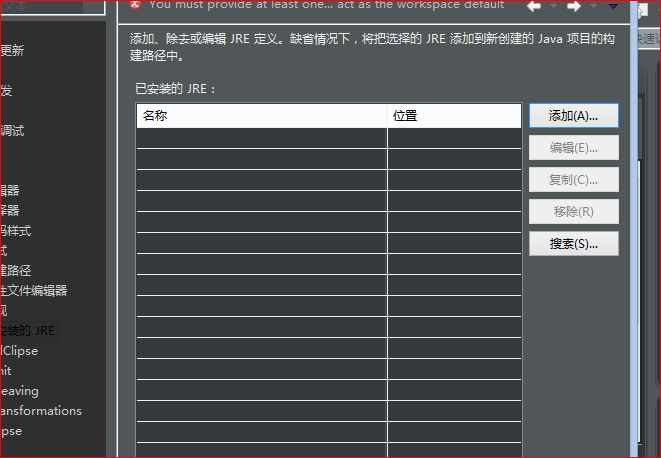Click the red error icon in header
This screenshot has height=458, width=661.
tap(135, 4)
